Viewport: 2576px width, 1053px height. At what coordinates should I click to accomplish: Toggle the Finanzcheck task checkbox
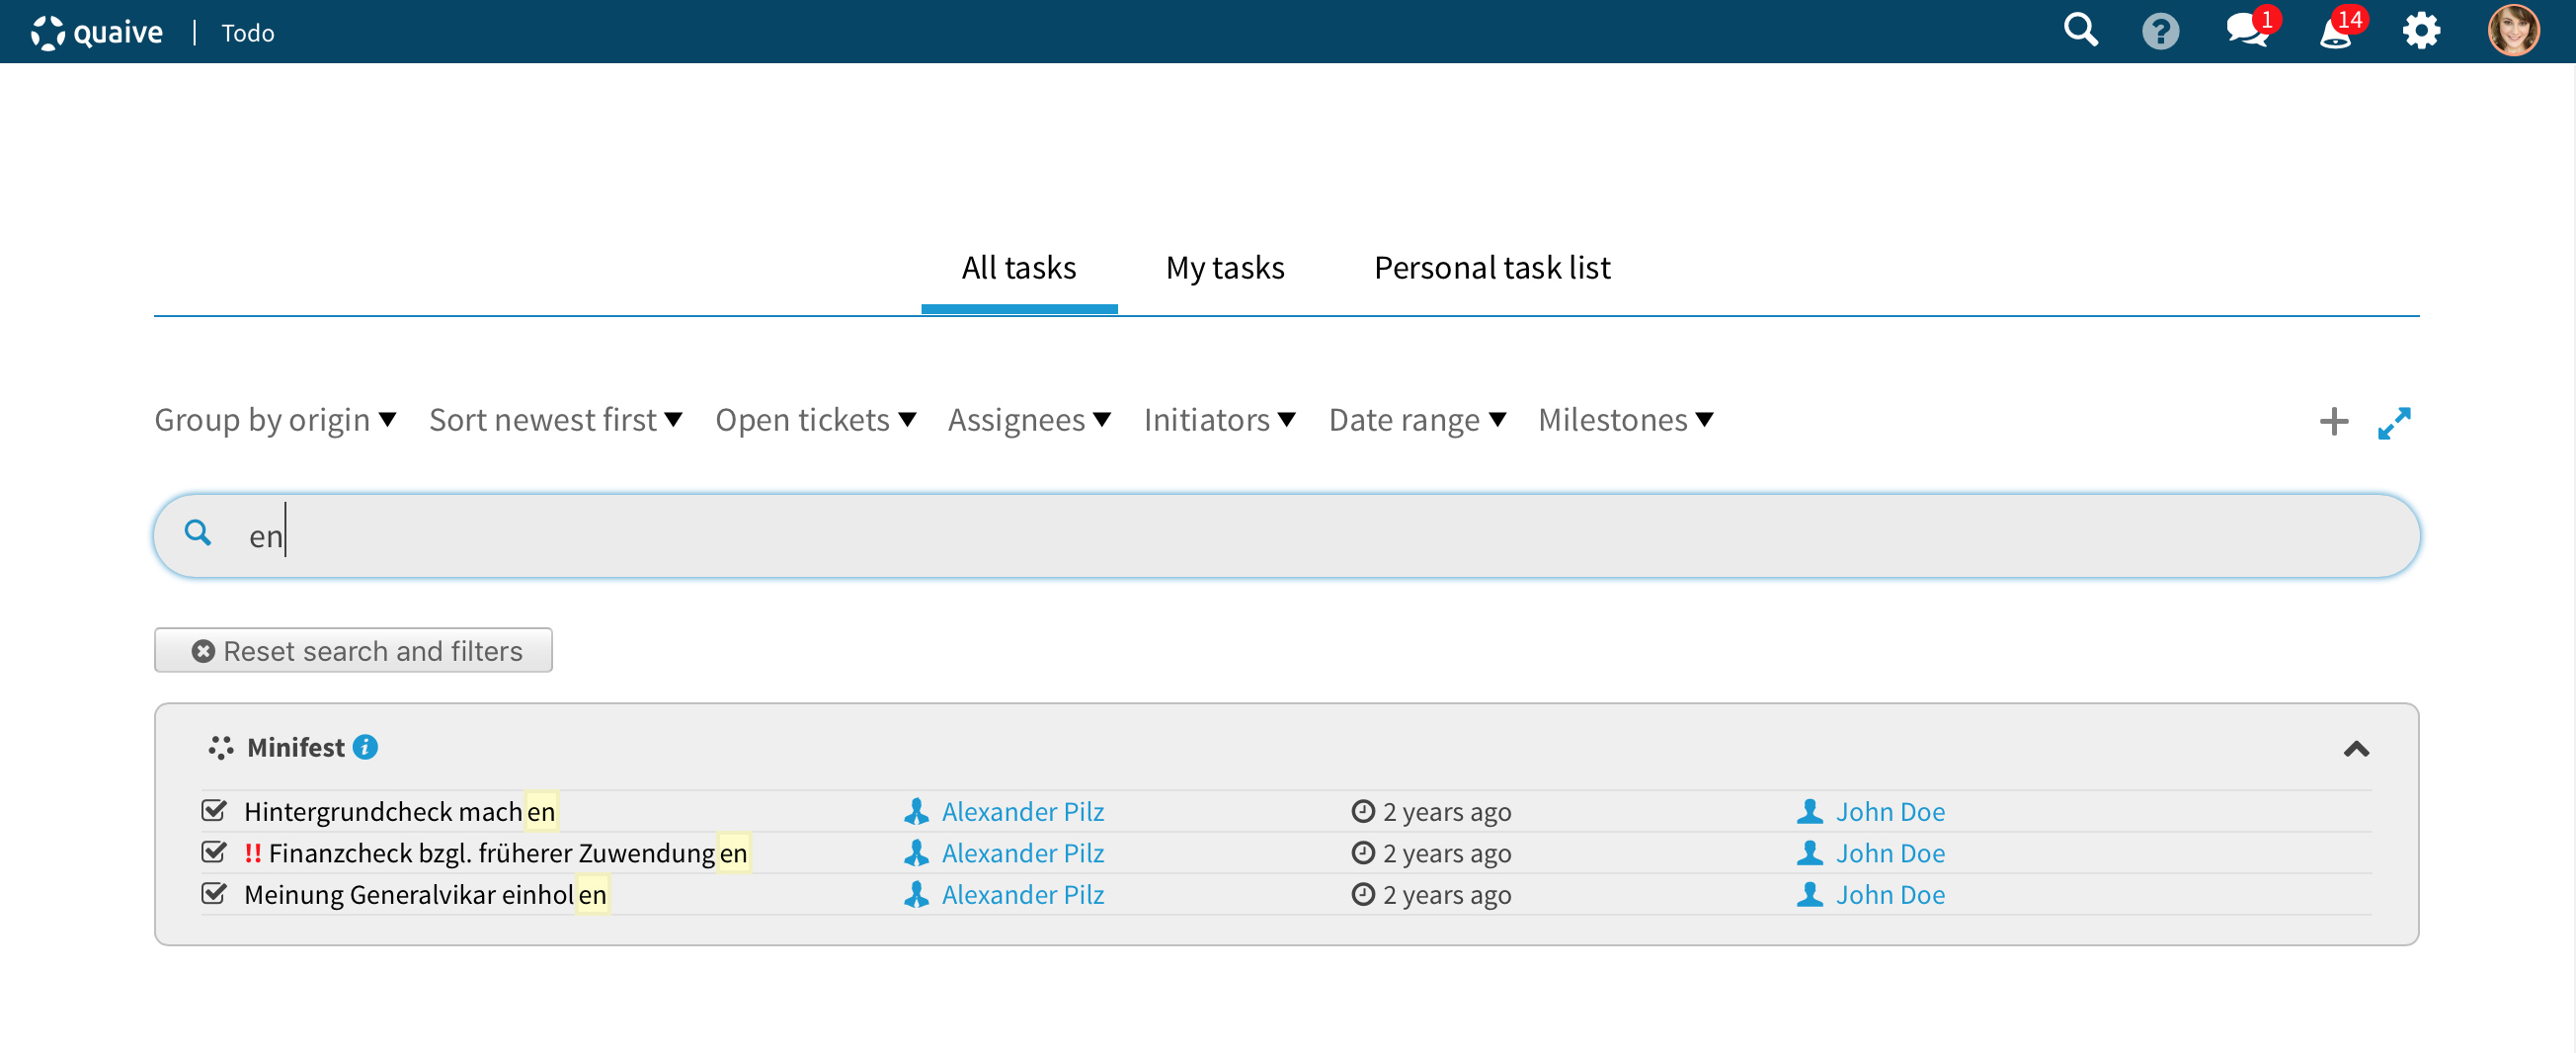214,852
